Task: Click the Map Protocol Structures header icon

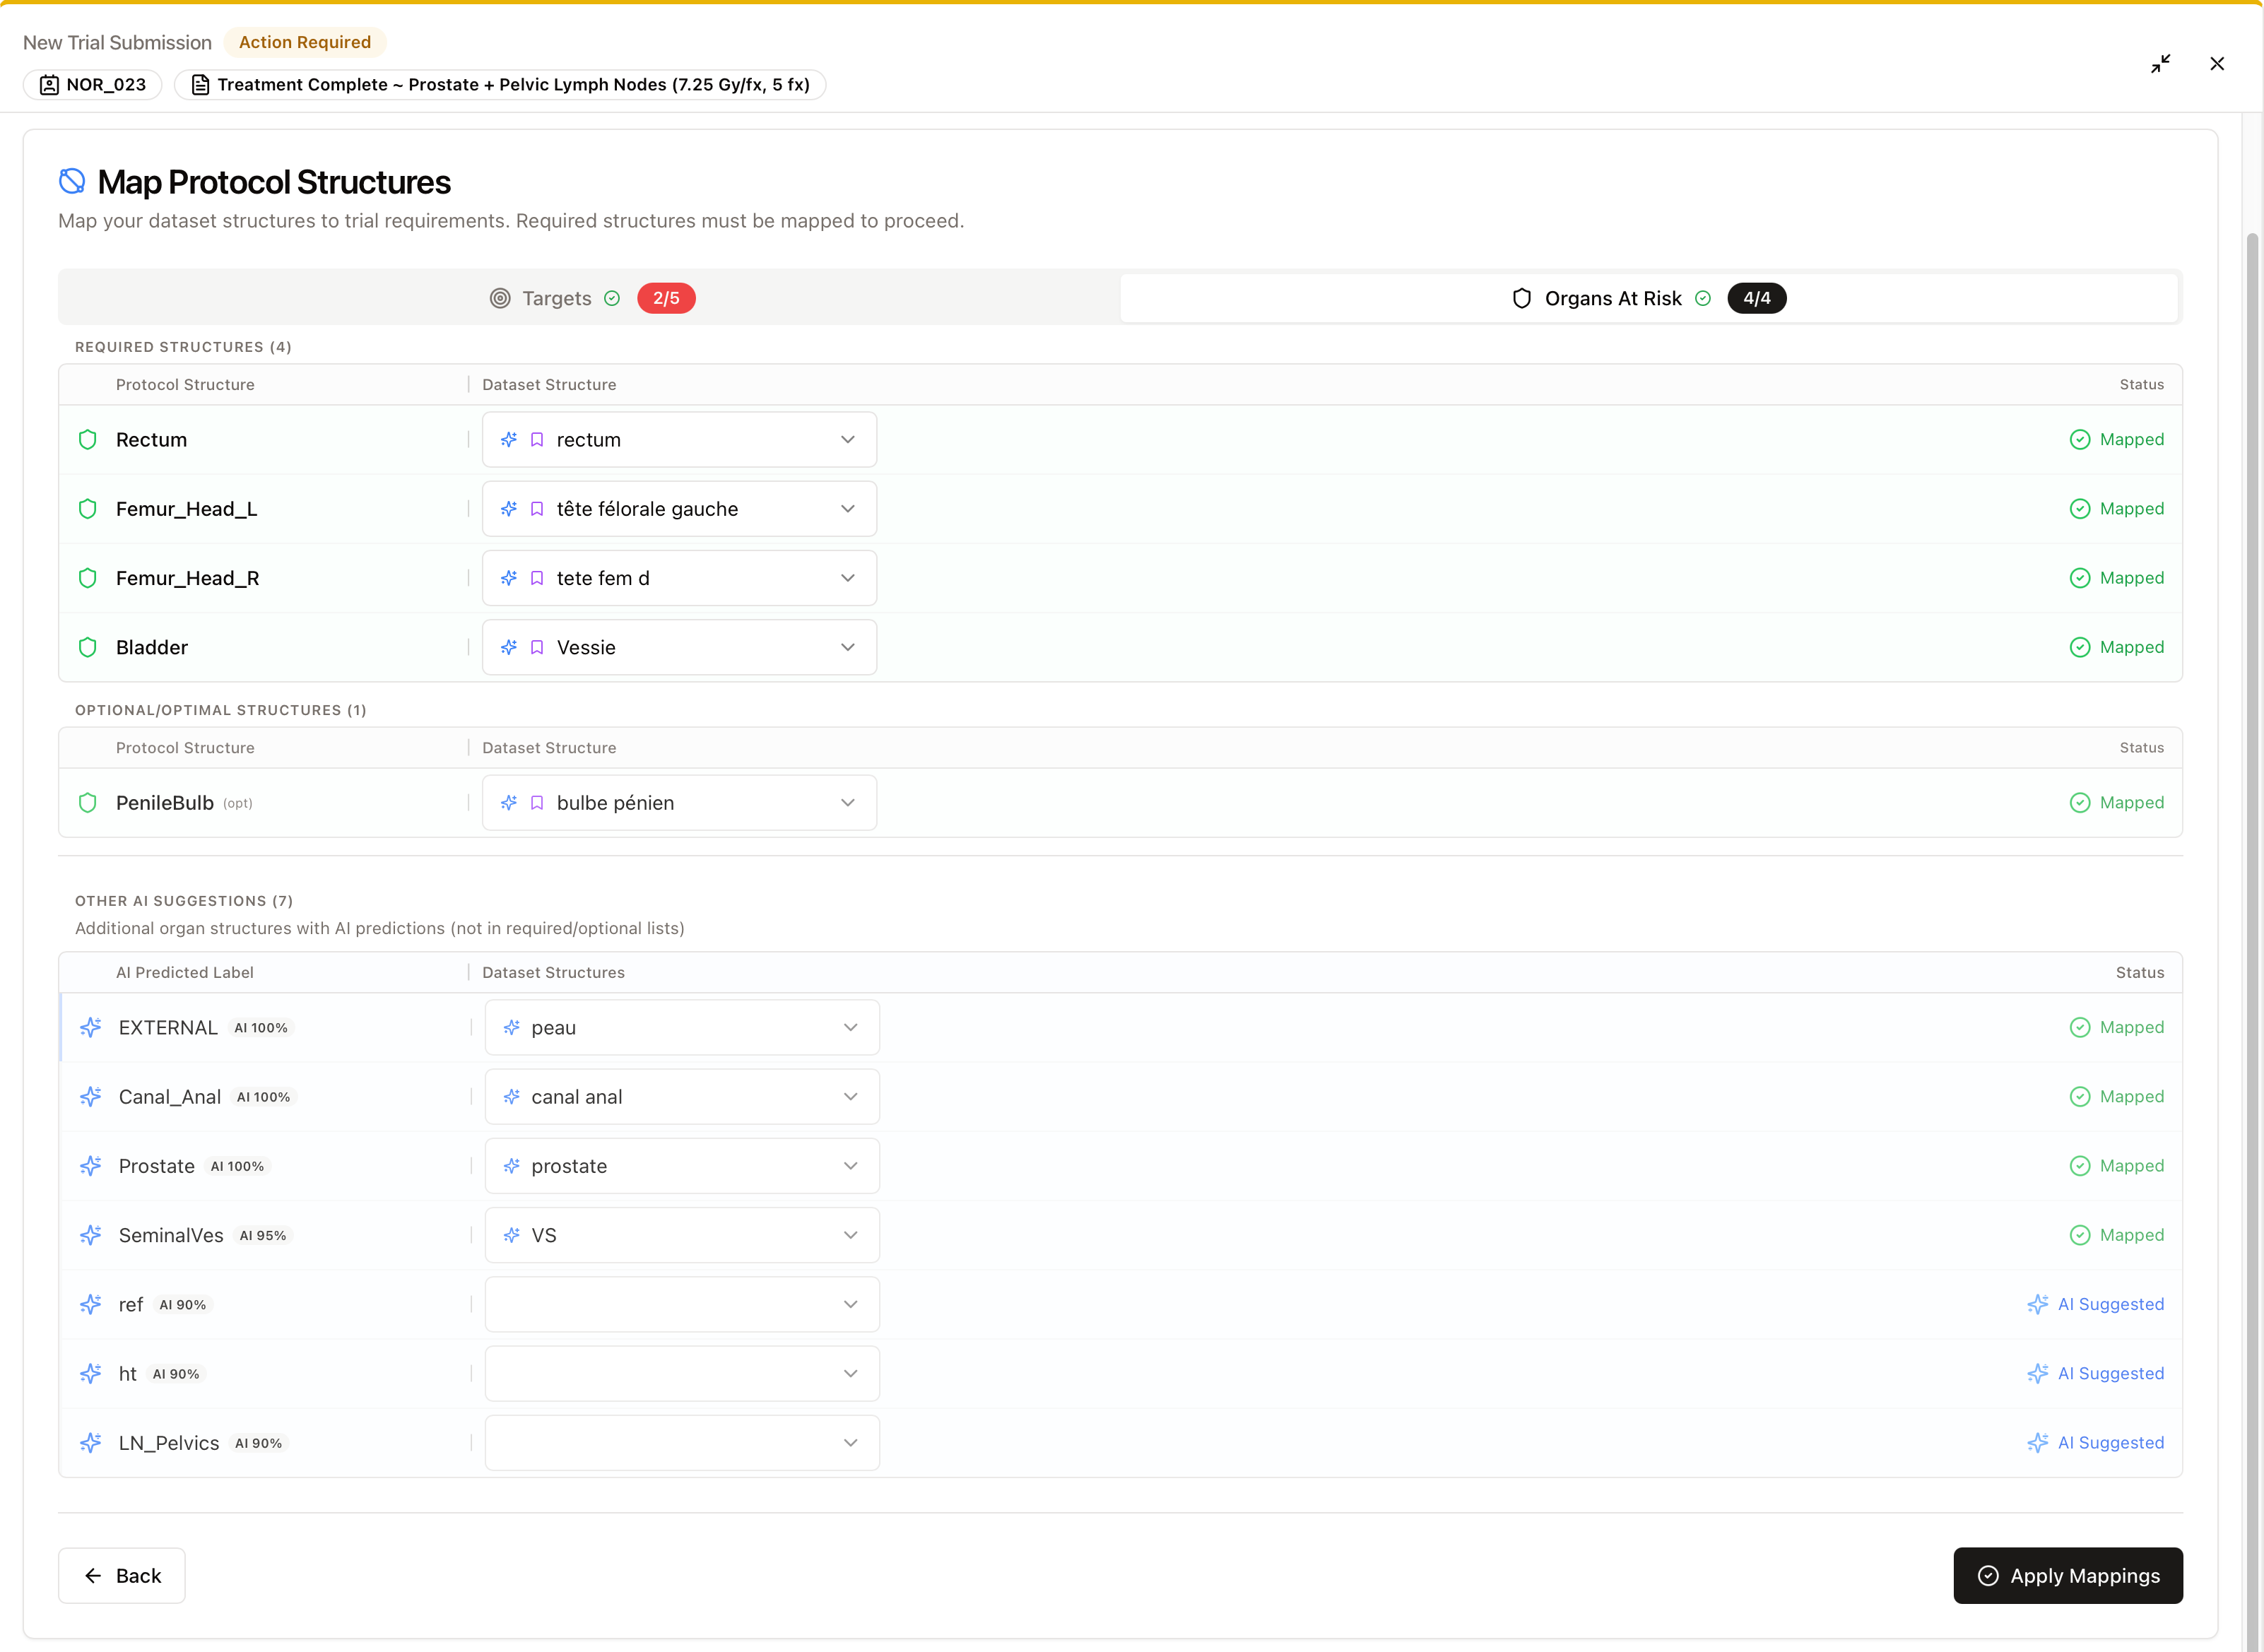Action: pyautogui.click(x=72, y=182)
